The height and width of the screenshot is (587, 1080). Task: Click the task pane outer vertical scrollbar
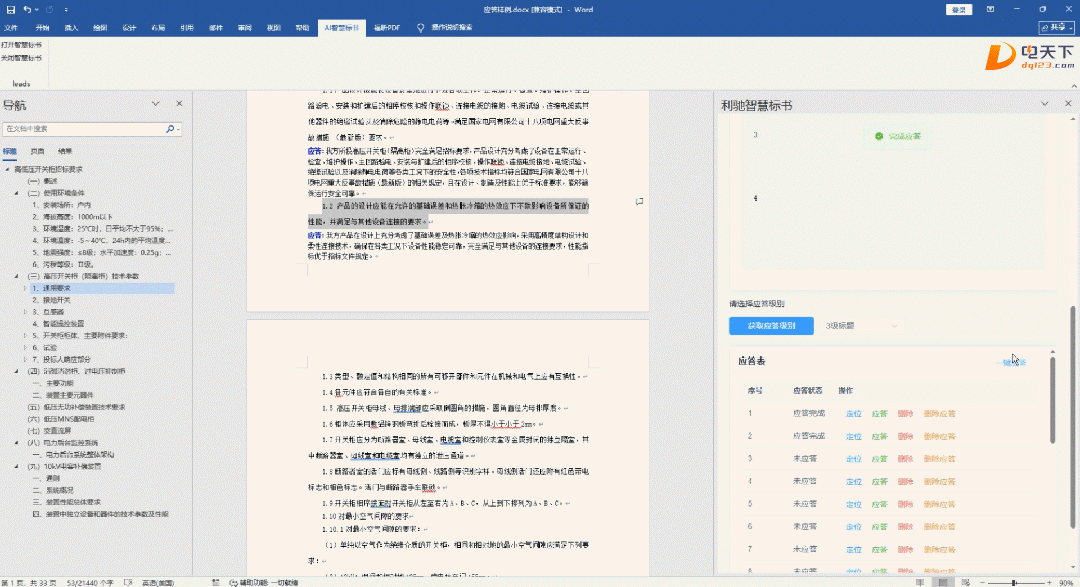pyautogui.click(x=1073, y=418)
